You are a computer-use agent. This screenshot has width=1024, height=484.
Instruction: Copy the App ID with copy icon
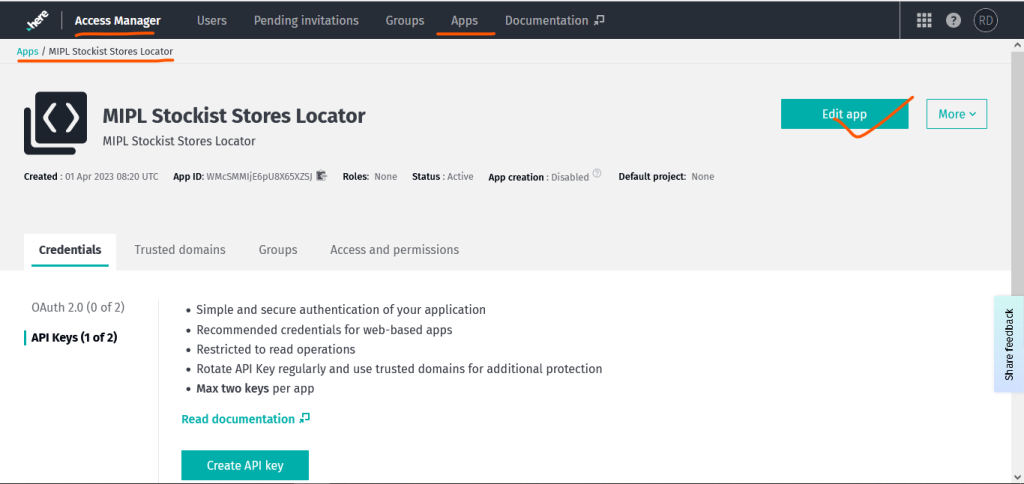(x=321, y=176)
